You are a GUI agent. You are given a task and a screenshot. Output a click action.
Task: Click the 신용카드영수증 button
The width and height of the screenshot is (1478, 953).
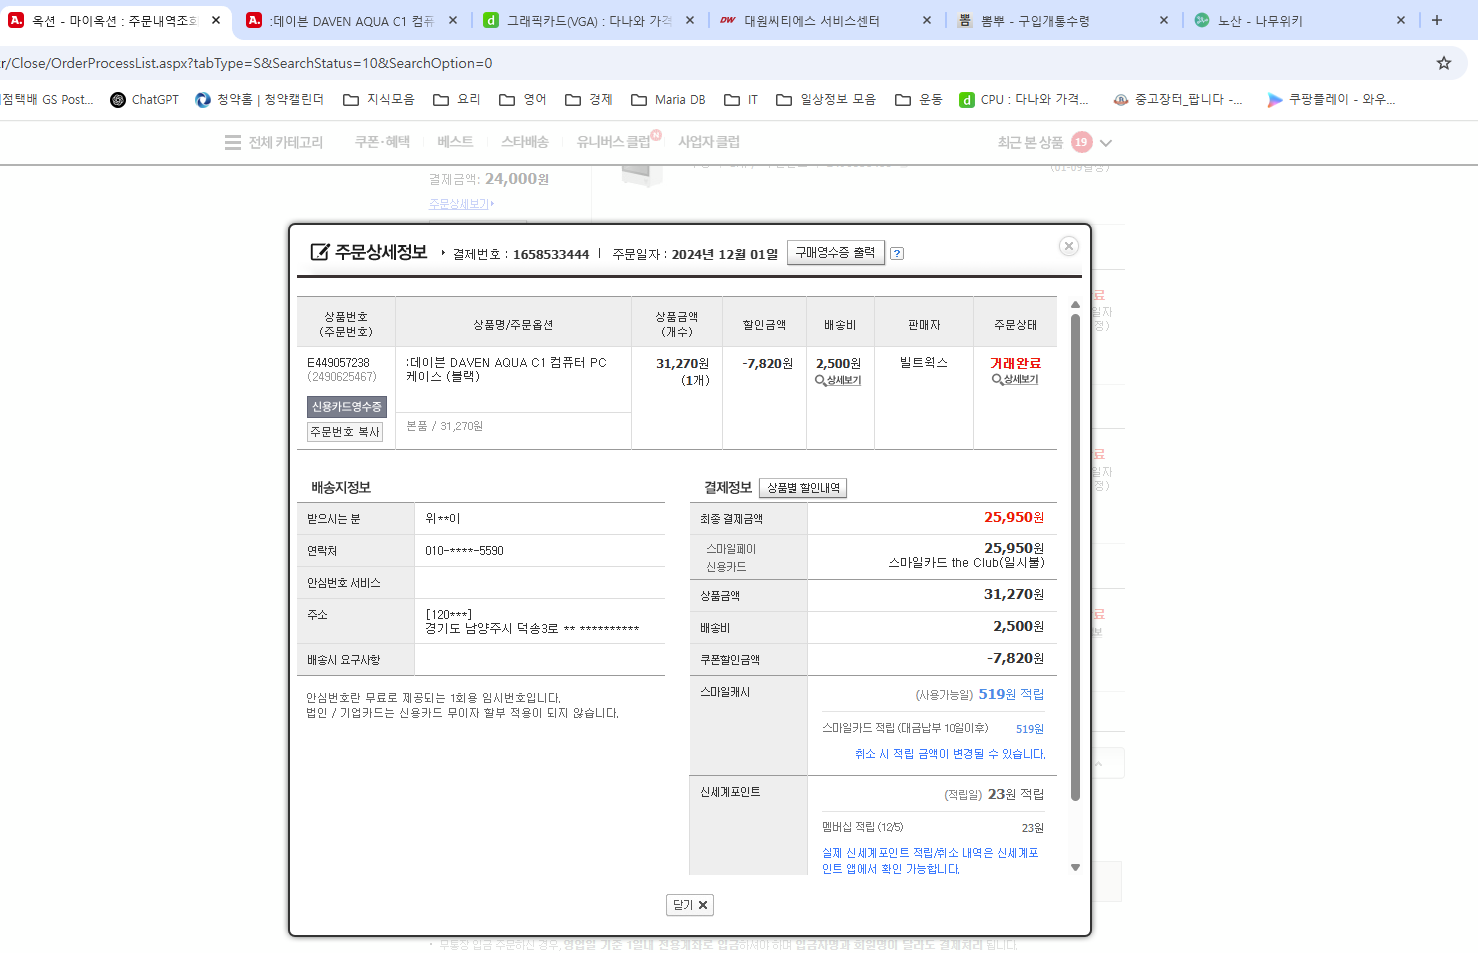(346, 407)
